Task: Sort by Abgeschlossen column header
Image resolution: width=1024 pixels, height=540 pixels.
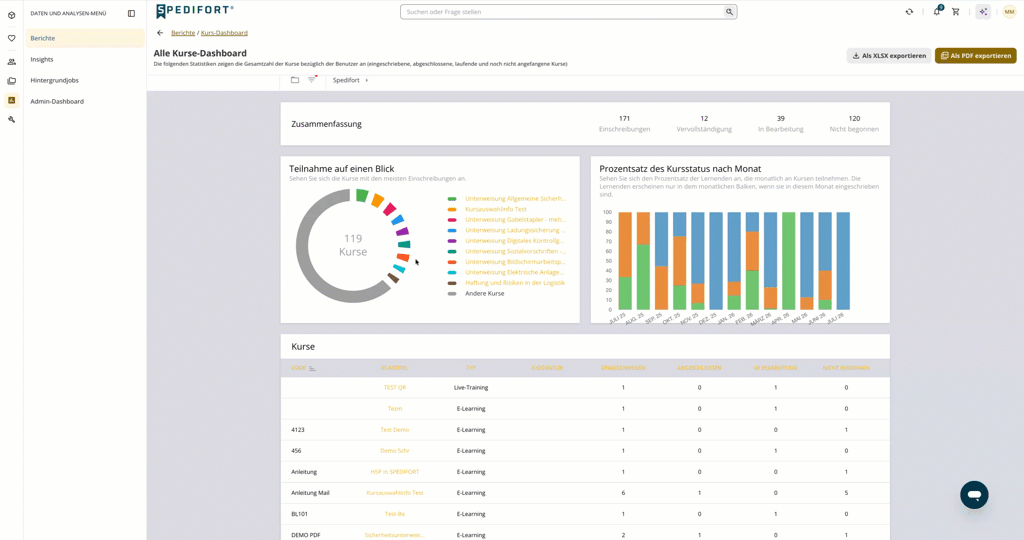Action: point(699,368)
